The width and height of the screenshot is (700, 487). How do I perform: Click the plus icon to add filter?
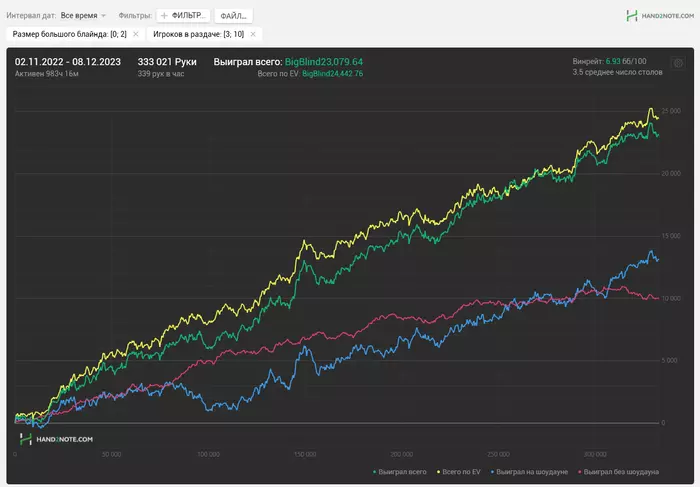click(165, 16)
